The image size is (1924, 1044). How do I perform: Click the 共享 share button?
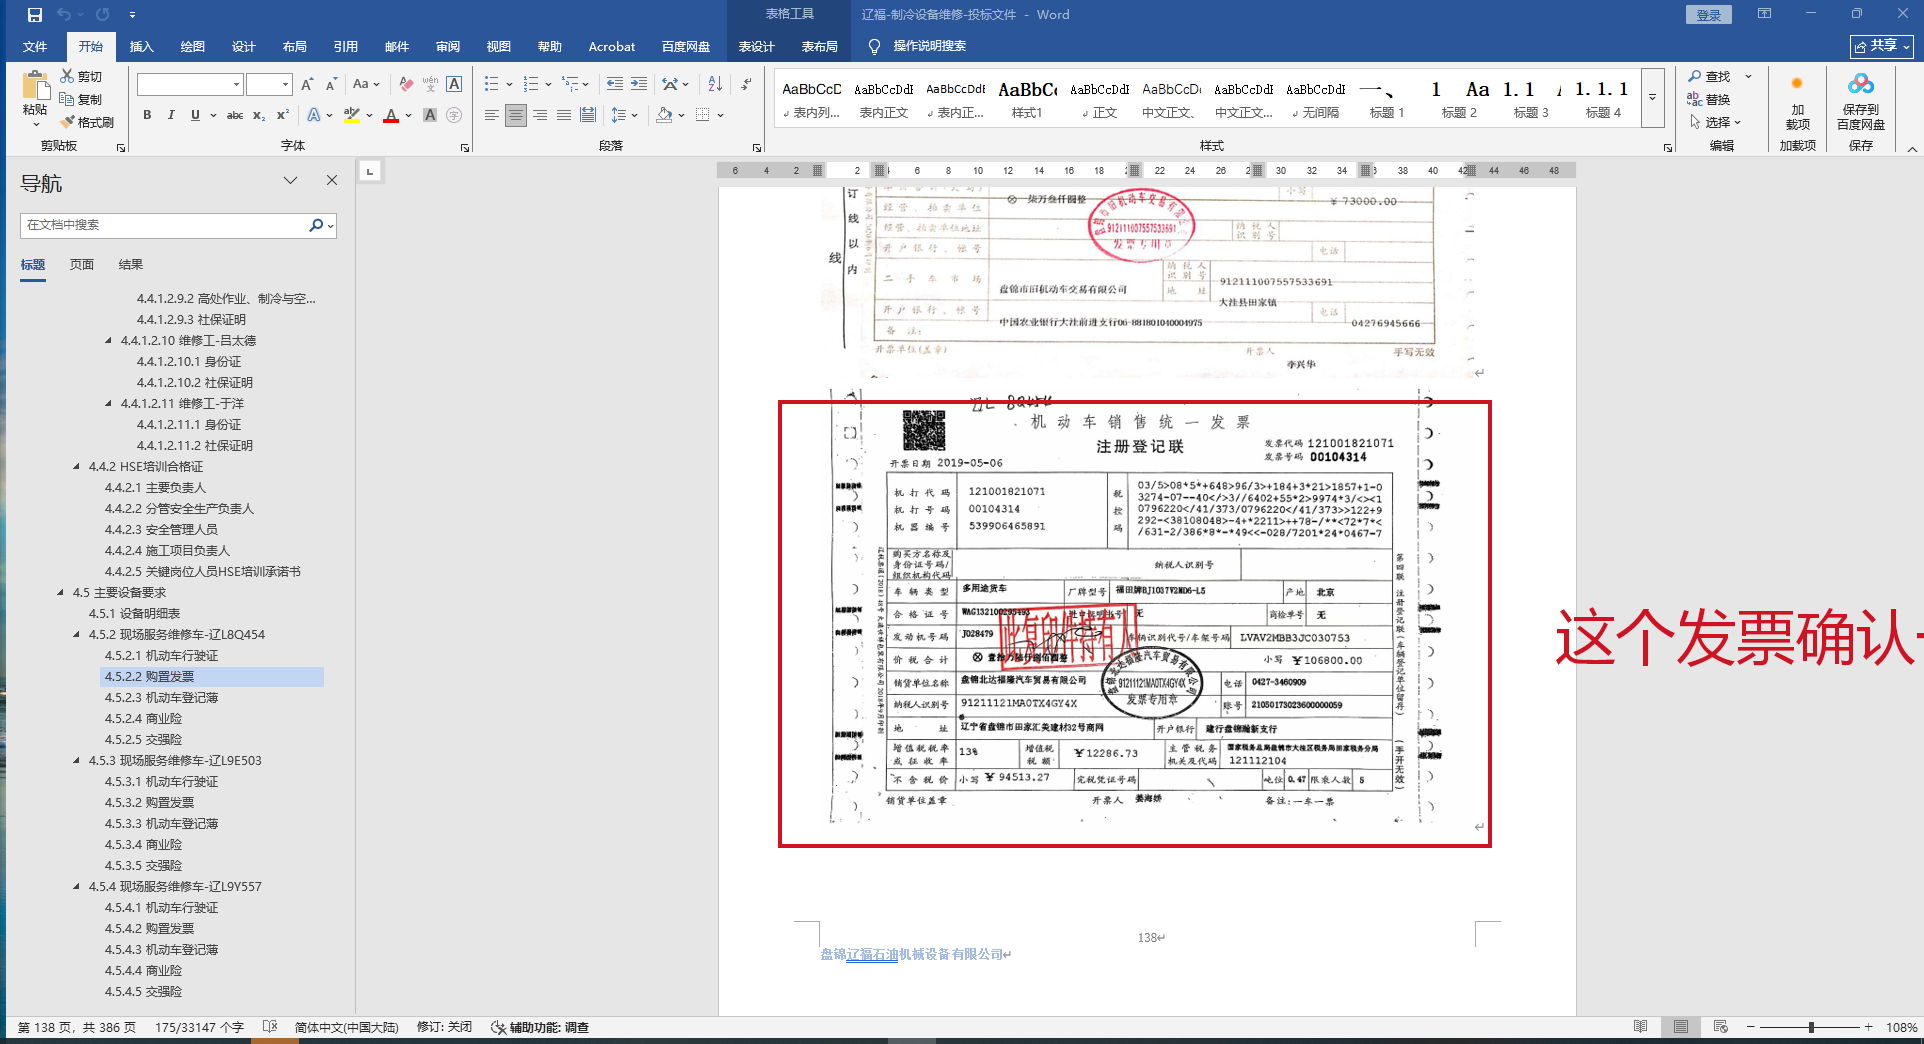pos(1882,46)
